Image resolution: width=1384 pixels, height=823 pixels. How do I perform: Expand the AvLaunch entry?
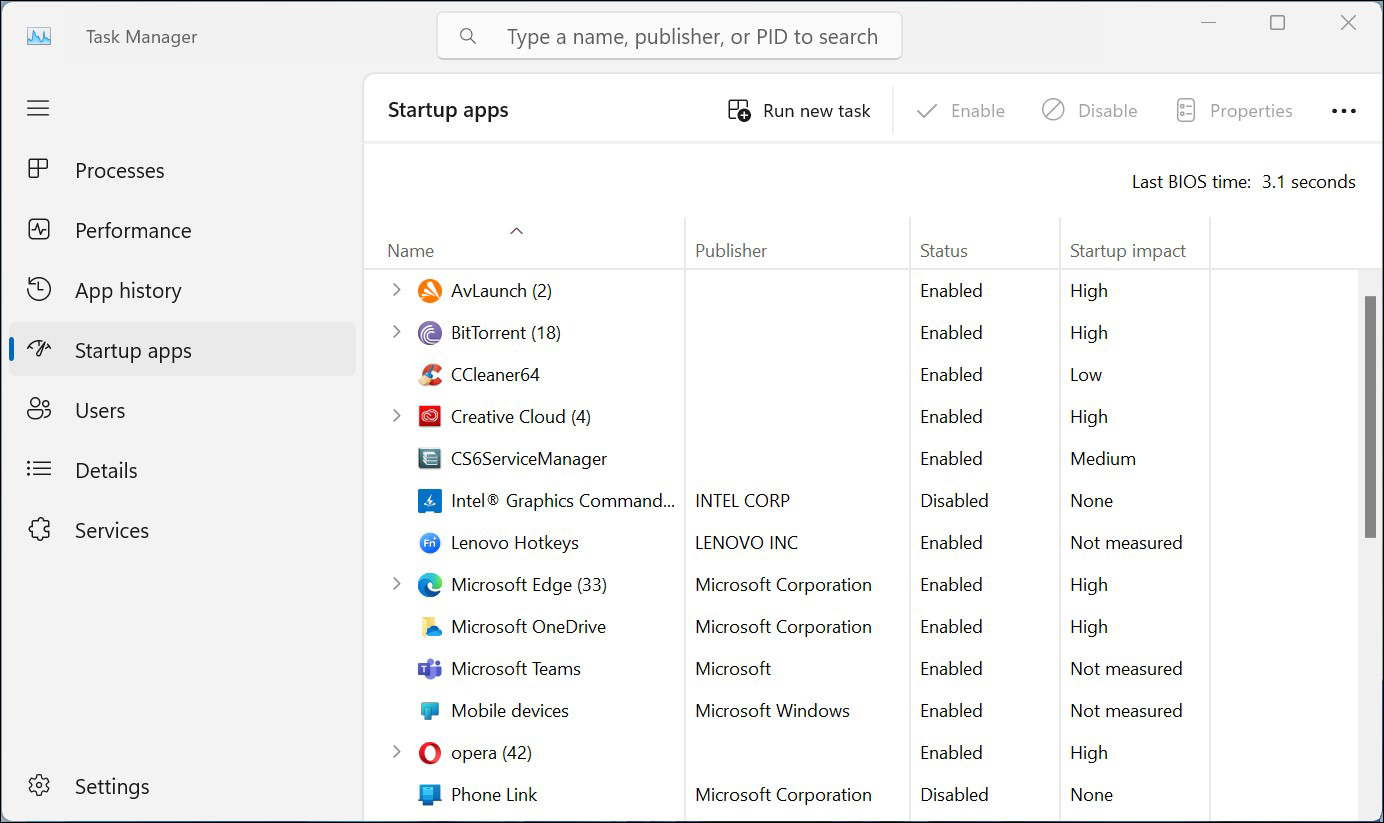[396, 290]
